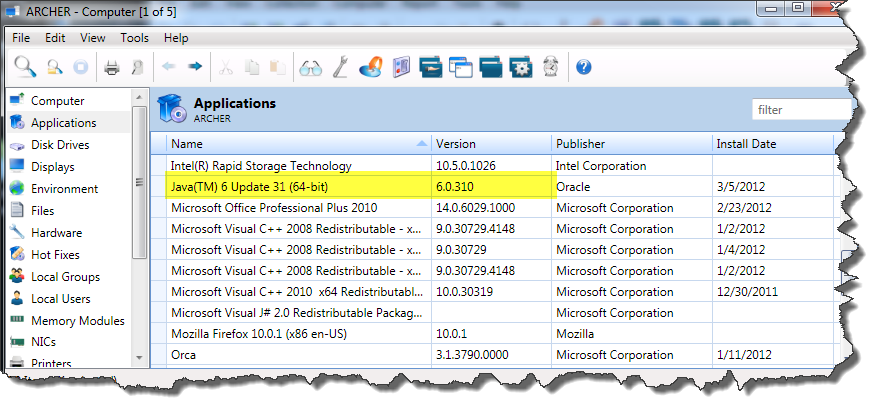Click the back arrow in the toolbar
881x414 pixels.
click(169, 67)
